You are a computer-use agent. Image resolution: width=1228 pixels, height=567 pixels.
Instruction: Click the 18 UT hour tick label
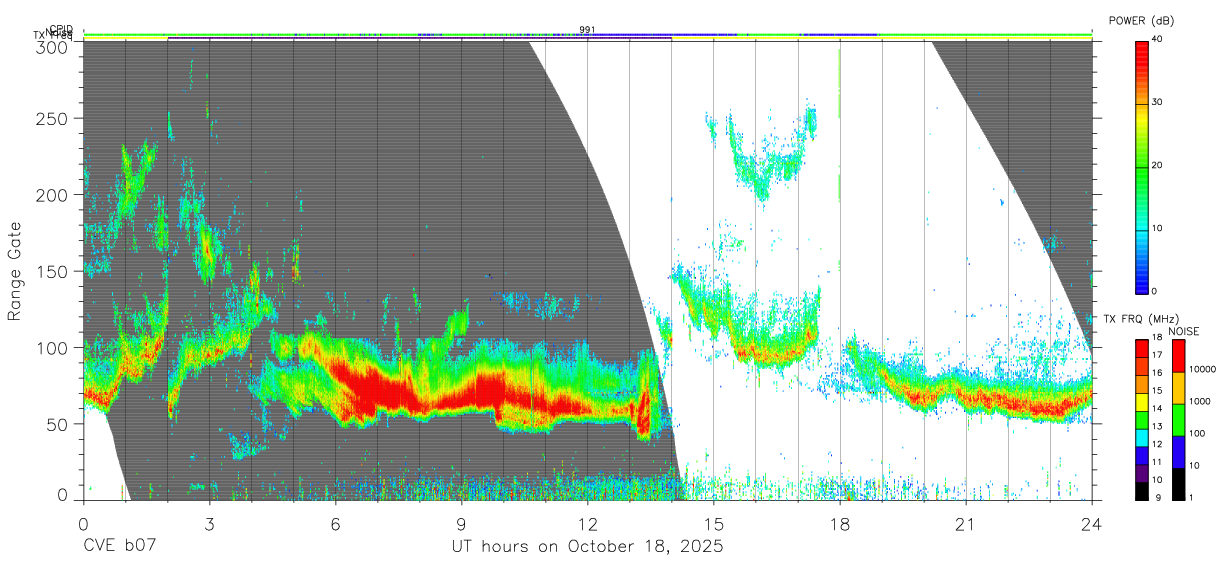point(839,524)
